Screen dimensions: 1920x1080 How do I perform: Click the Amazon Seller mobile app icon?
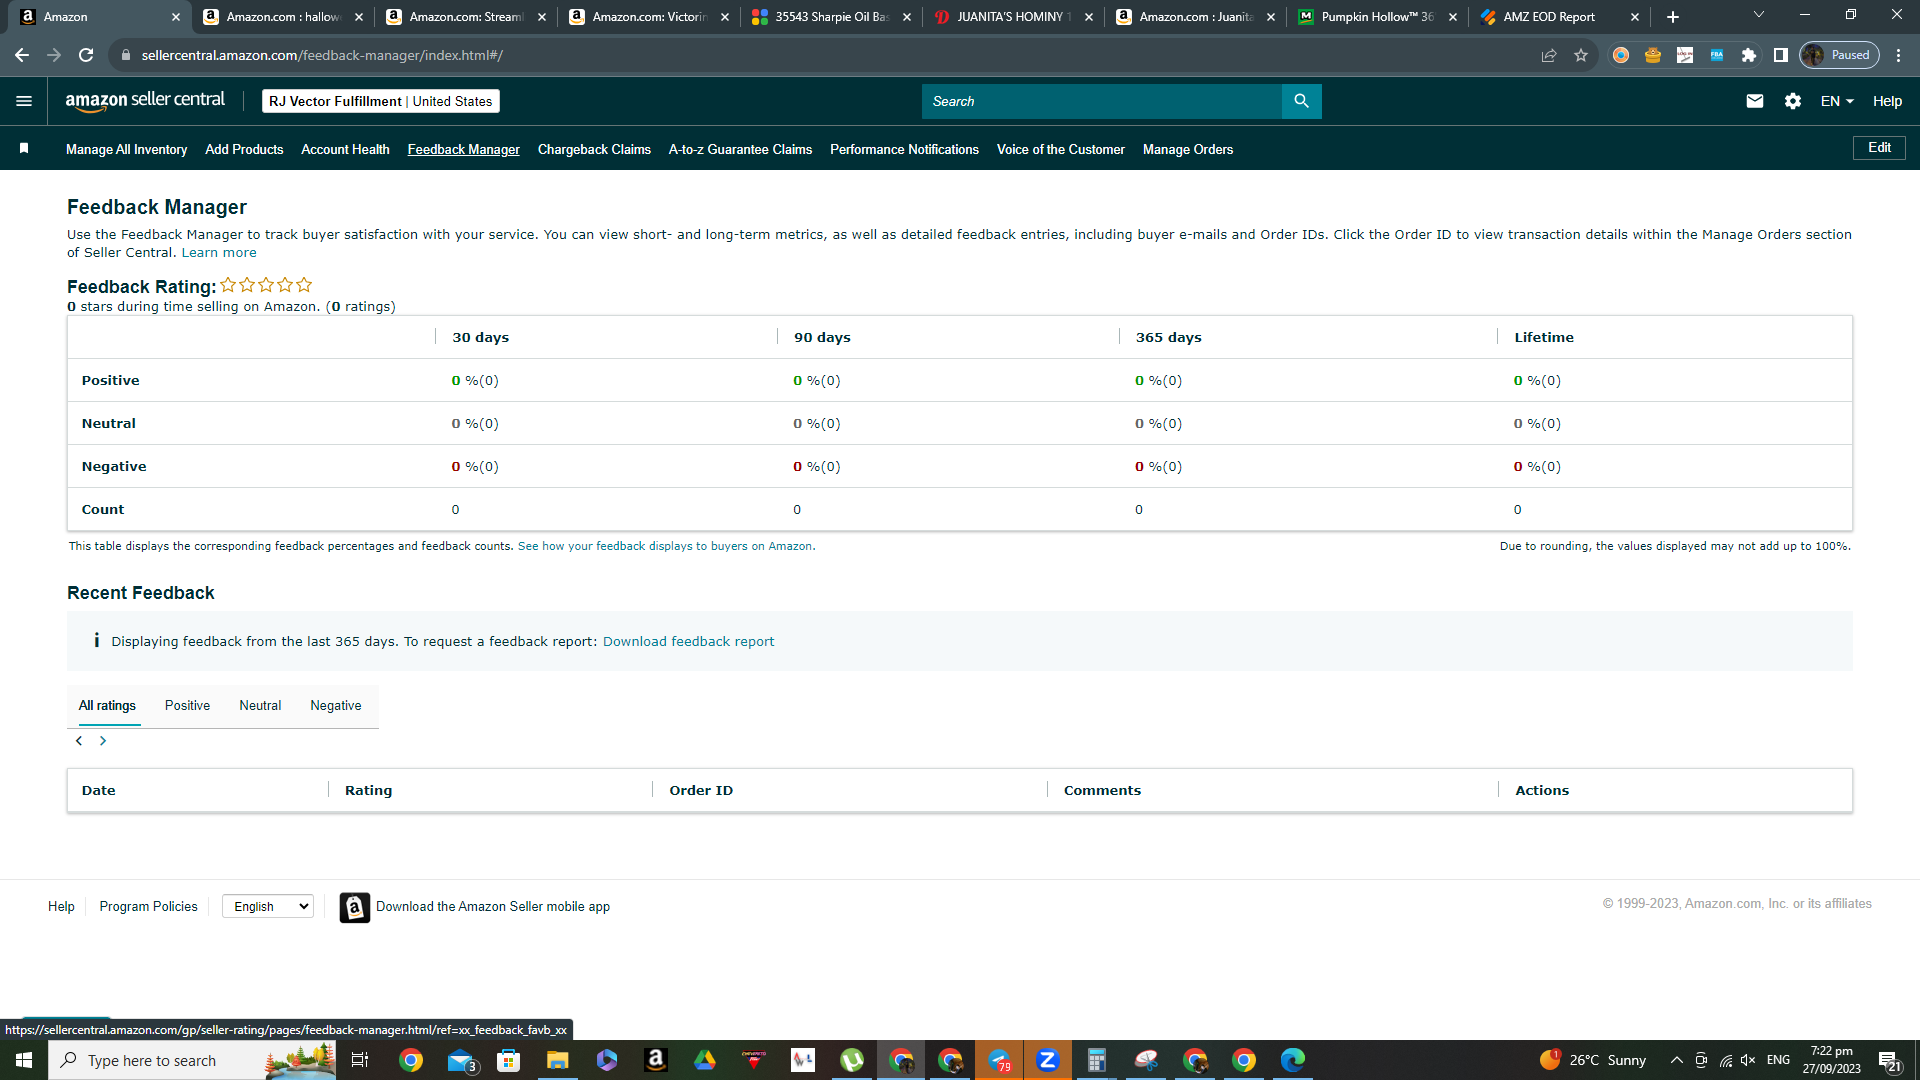[x=355, y=907]
